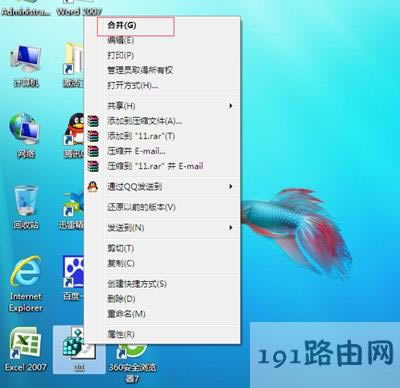Screen dimensions: 400x388
Task: Select 创建快捷方式(S) menu entry
Action: [162, 284]
